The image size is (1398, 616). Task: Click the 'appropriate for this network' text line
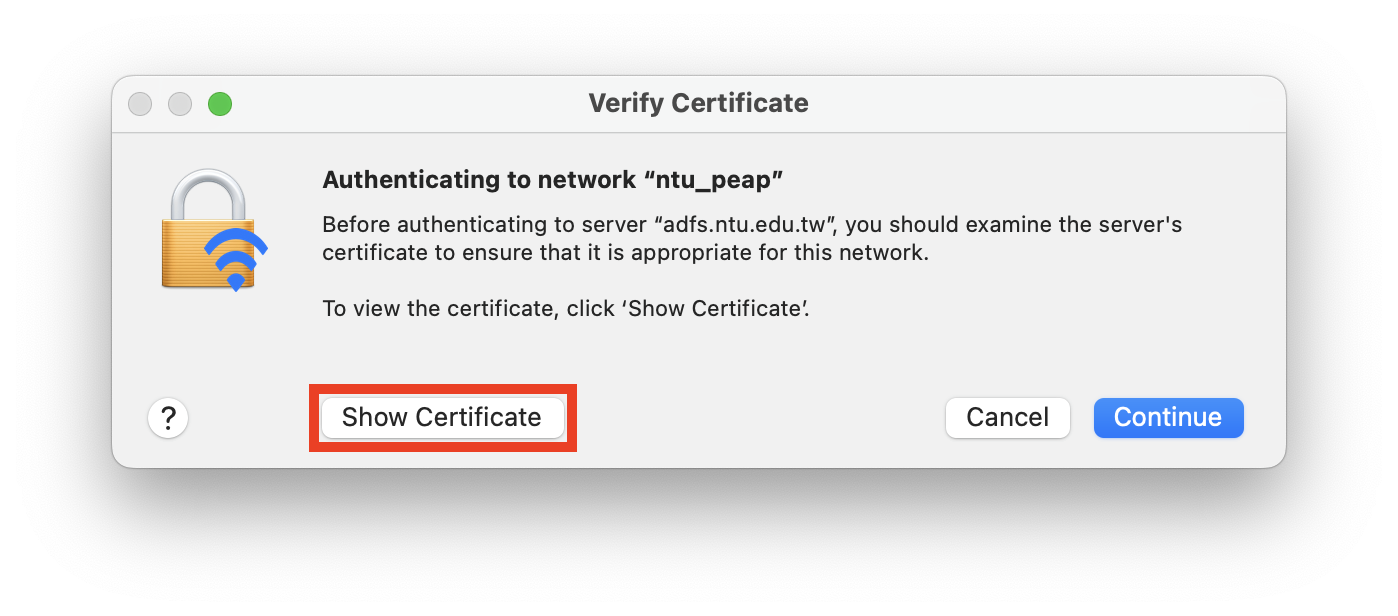pos(626,253)
